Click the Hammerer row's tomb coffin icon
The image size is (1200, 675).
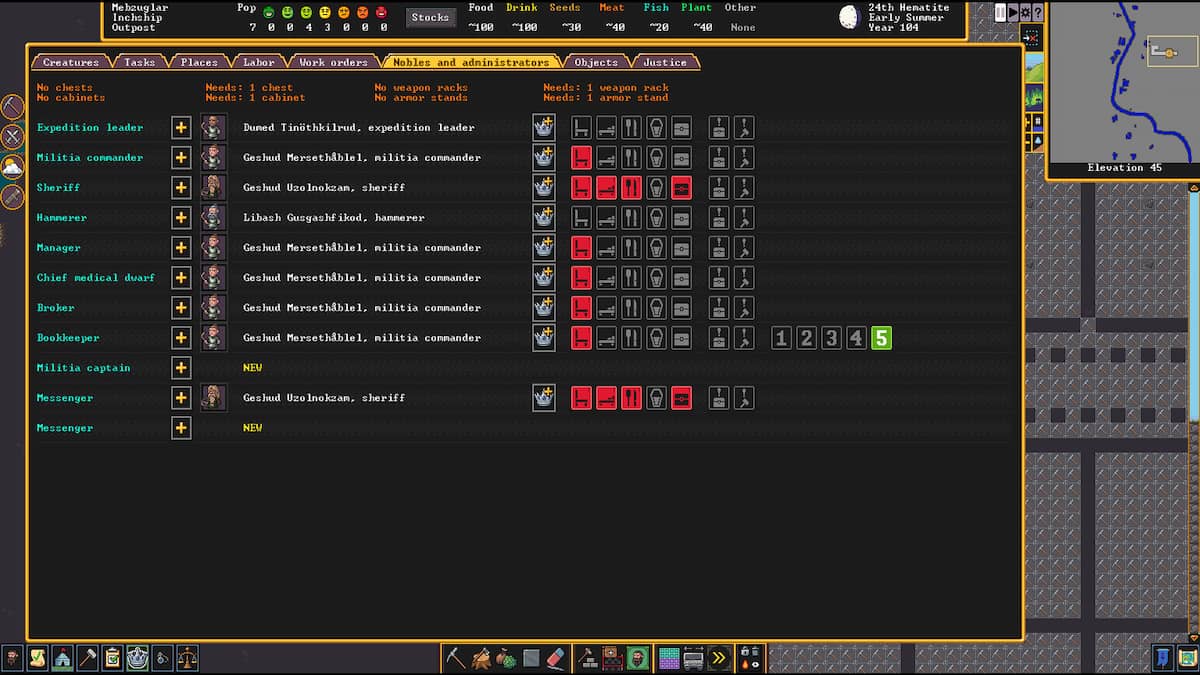coord(656,218)
